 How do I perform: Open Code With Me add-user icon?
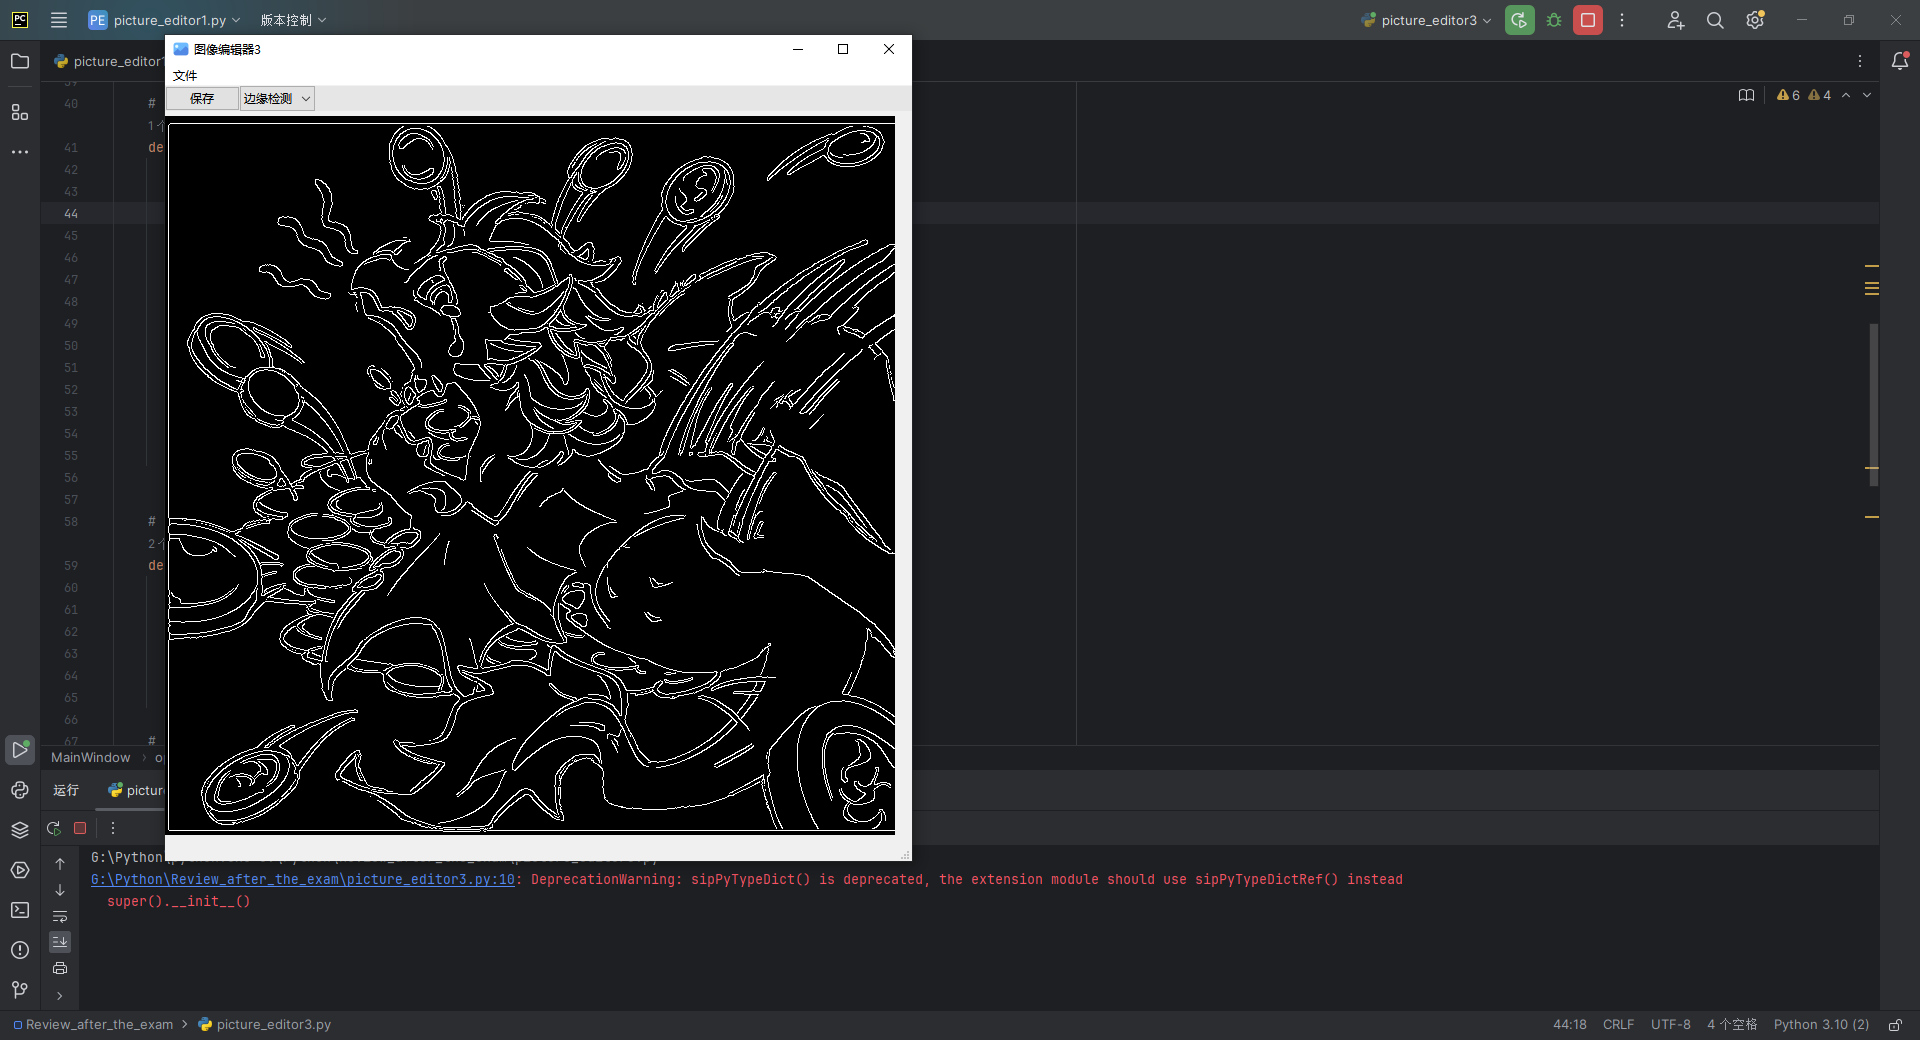[x=1676, y=20]
